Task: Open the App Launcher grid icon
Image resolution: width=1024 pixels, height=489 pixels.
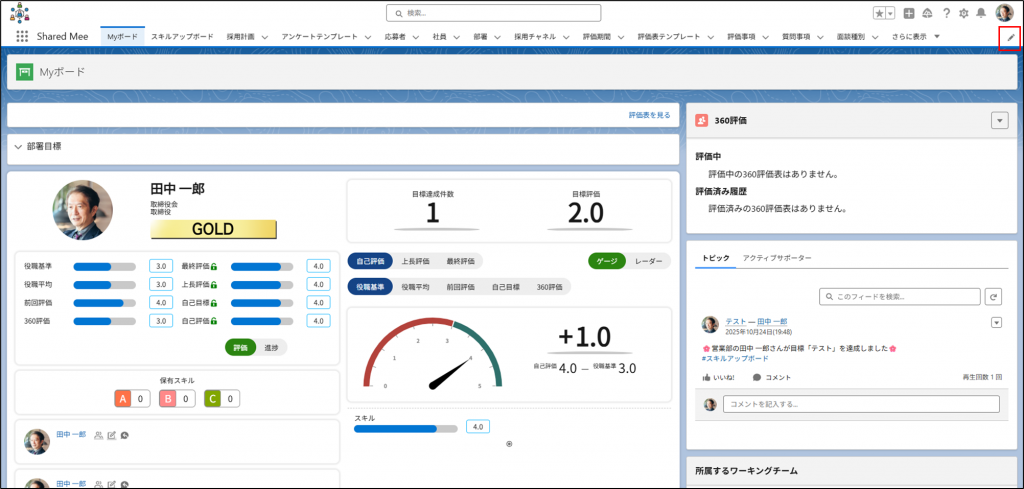Action: tap(22, 37)
